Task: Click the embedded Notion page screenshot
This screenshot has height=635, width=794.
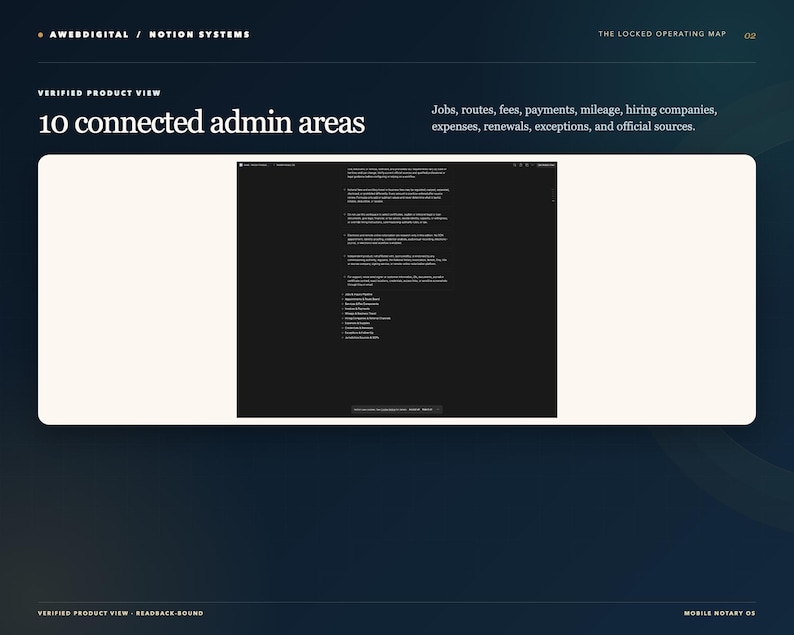Action: pyautogui.click(x=397, y=290)
